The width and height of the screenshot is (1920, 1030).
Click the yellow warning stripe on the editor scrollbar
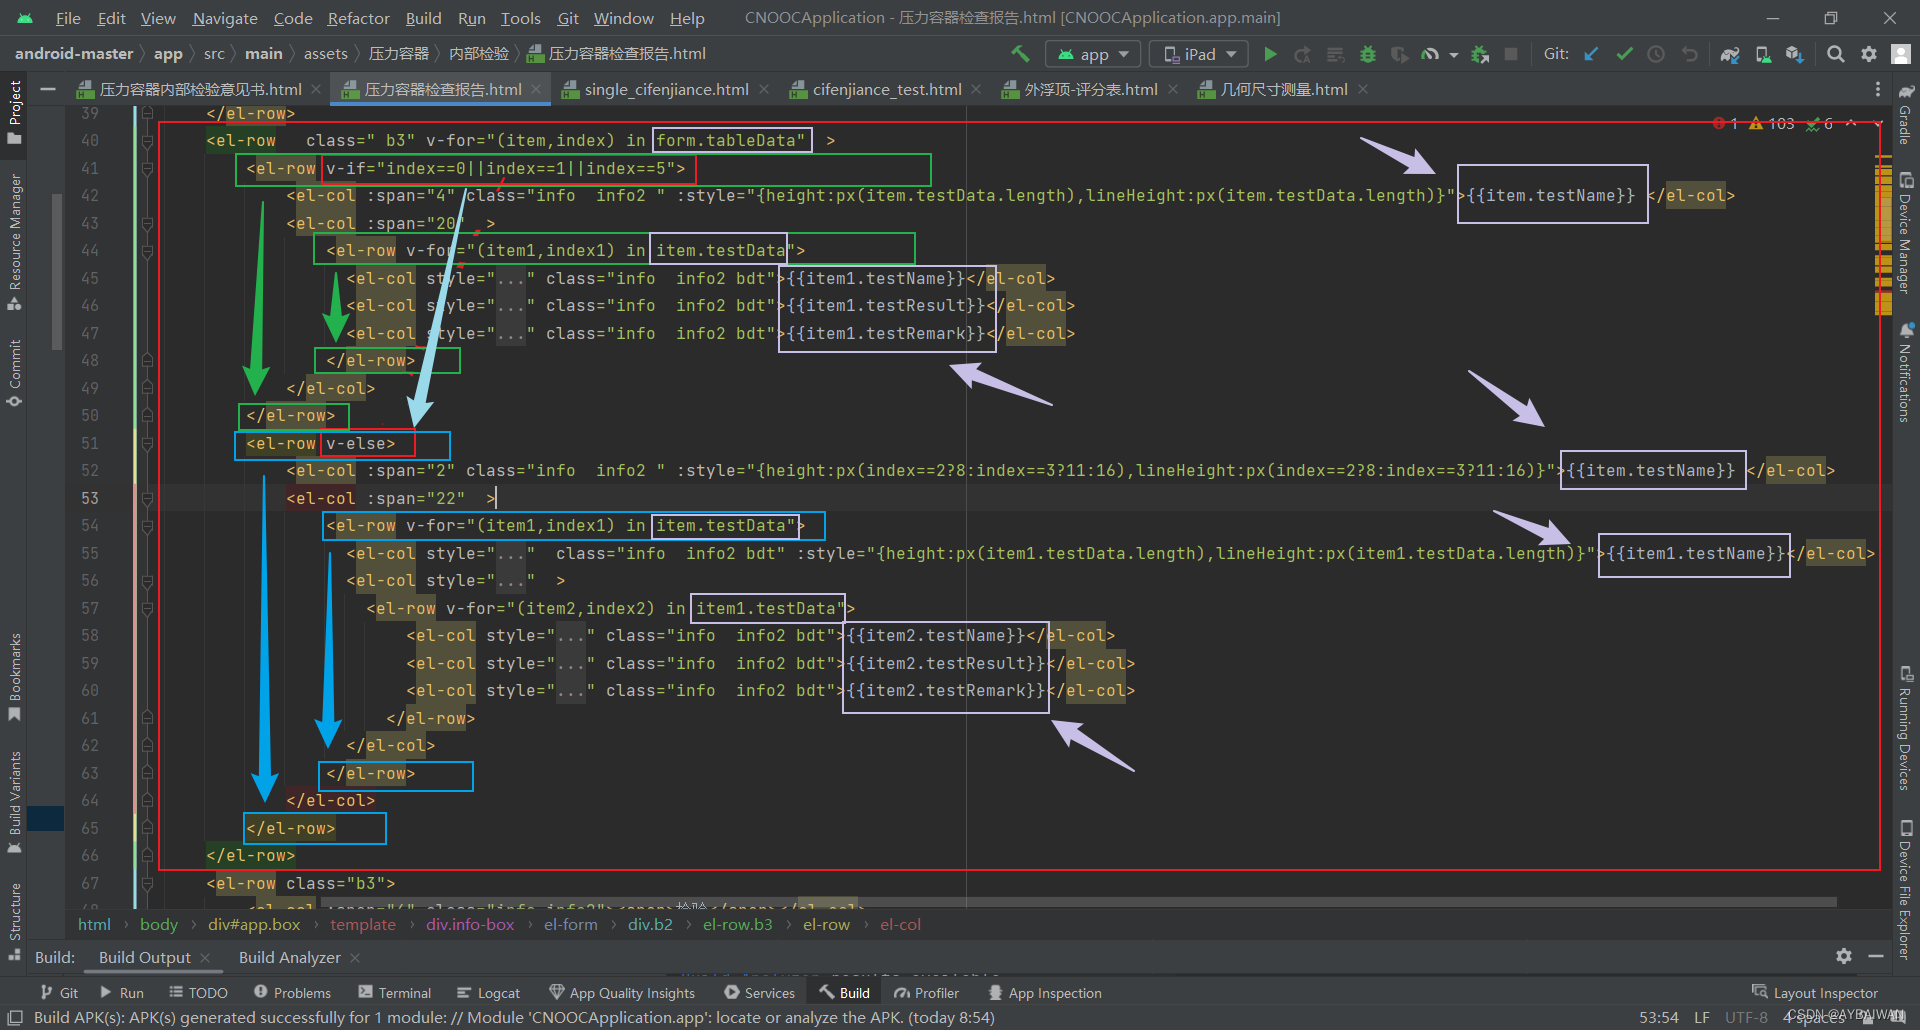click(1883, 240)
